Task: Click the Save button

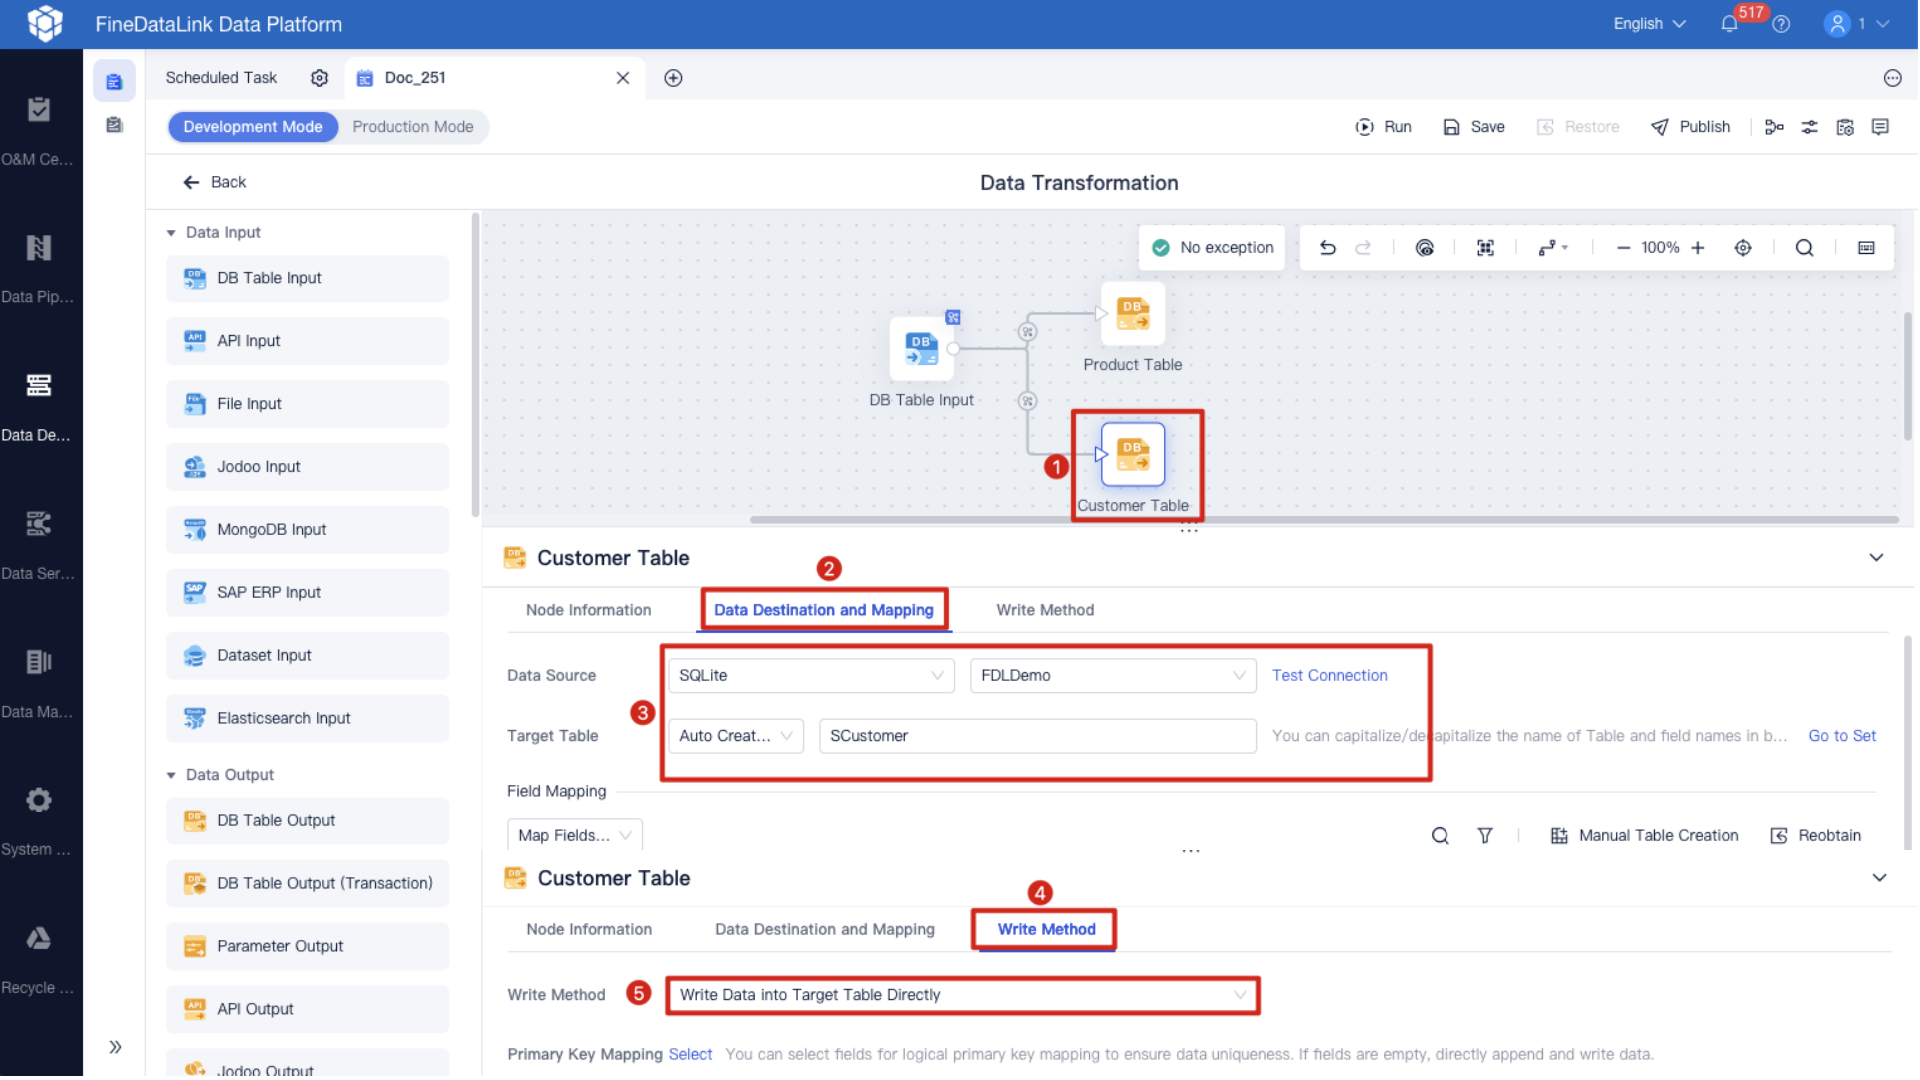Action: pyautogui.click(x=1473, y=127)
